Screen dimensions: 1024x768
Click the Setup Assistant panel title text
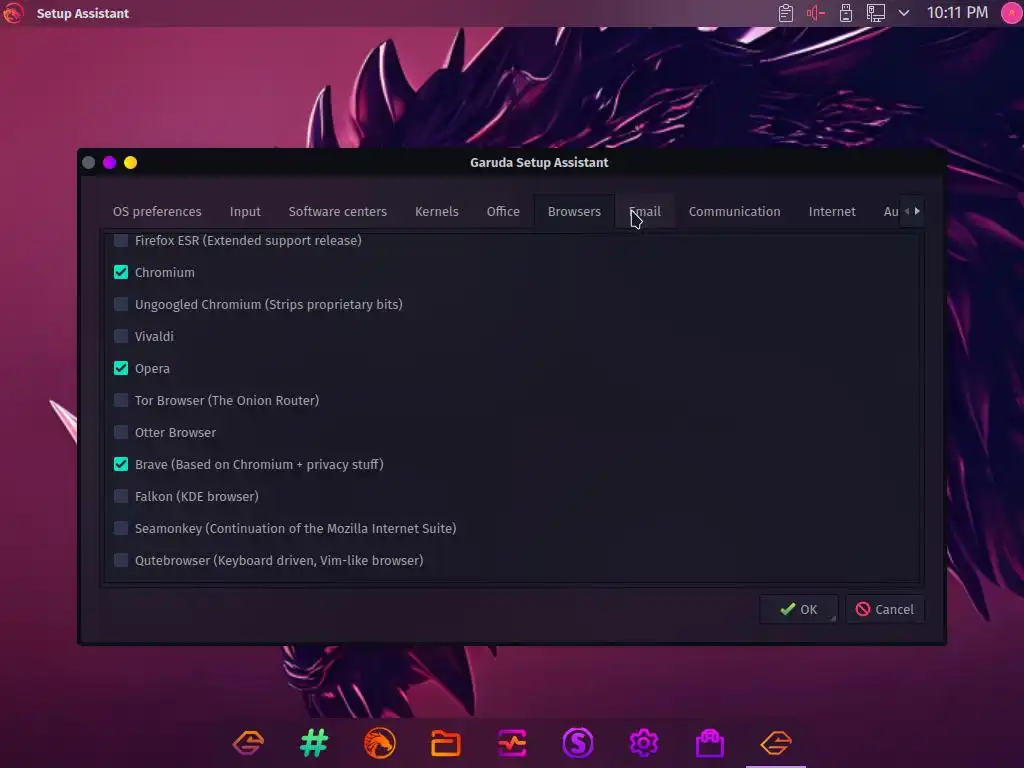(x=83, y=13)
